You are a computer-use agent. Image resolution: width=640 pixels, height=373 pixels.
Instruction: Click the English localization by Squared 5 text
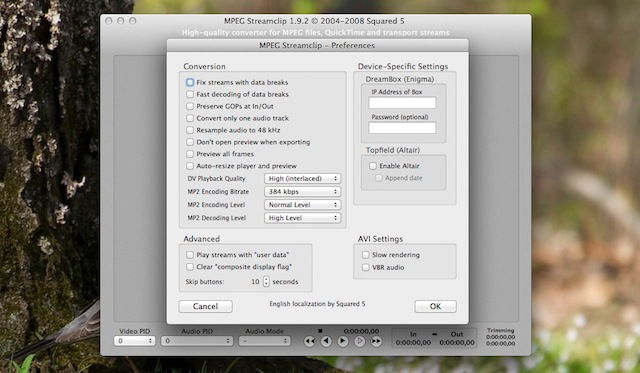317,304
